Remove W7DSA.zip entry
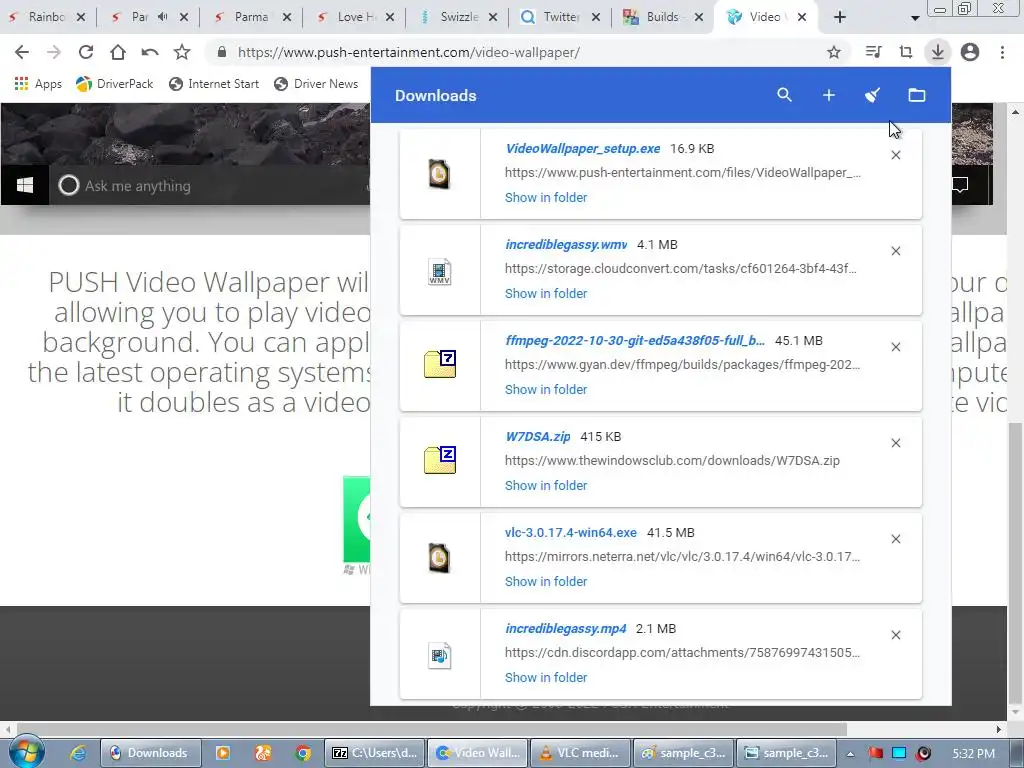 (x=896, y=443)
